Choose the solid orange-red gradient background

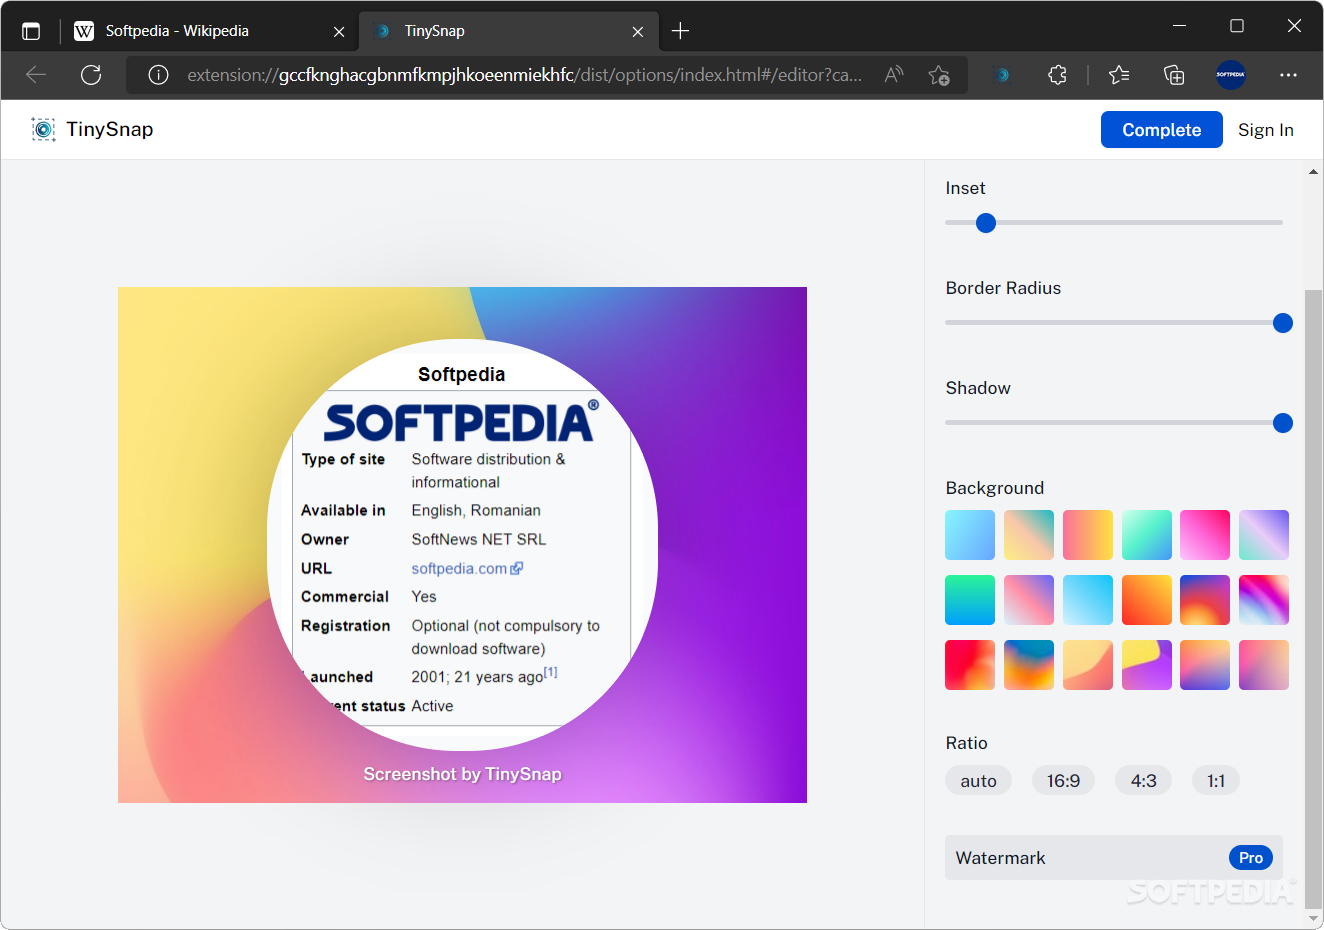click(x=1147, y=600)
